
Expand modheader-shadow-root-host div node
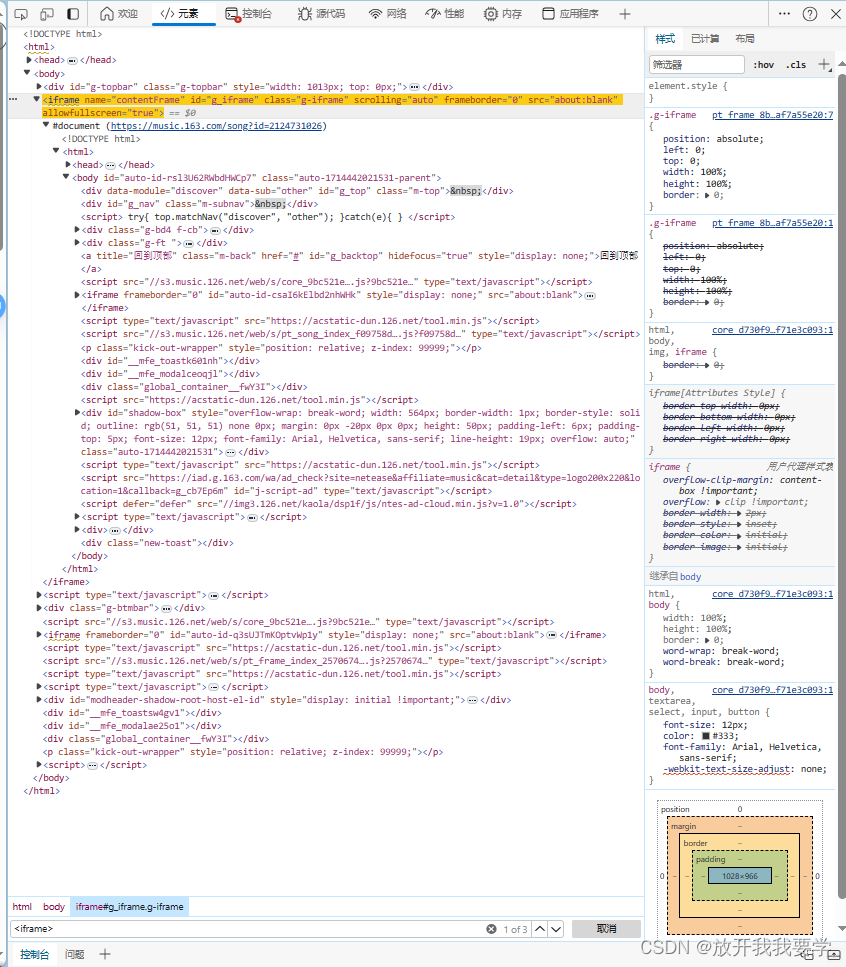point(39,700)
